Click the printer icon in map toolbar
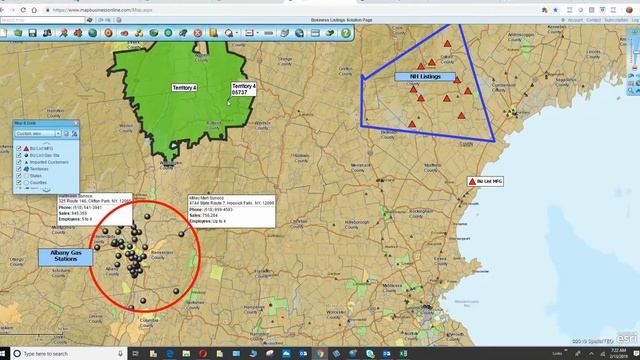 point(284,33)
